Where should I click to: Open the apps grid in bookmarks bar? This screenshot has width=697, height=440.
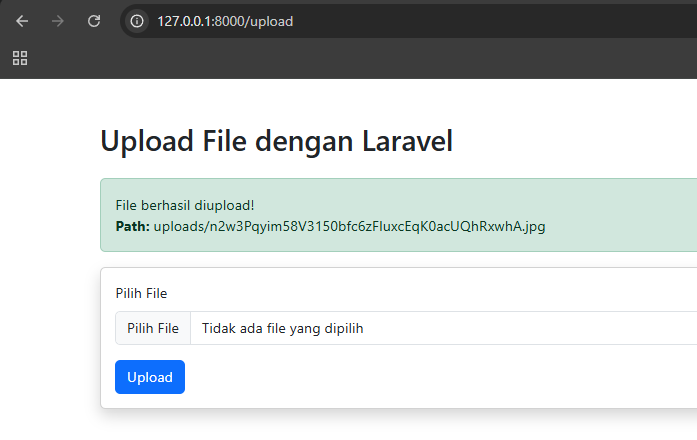(x=20, y=58)
